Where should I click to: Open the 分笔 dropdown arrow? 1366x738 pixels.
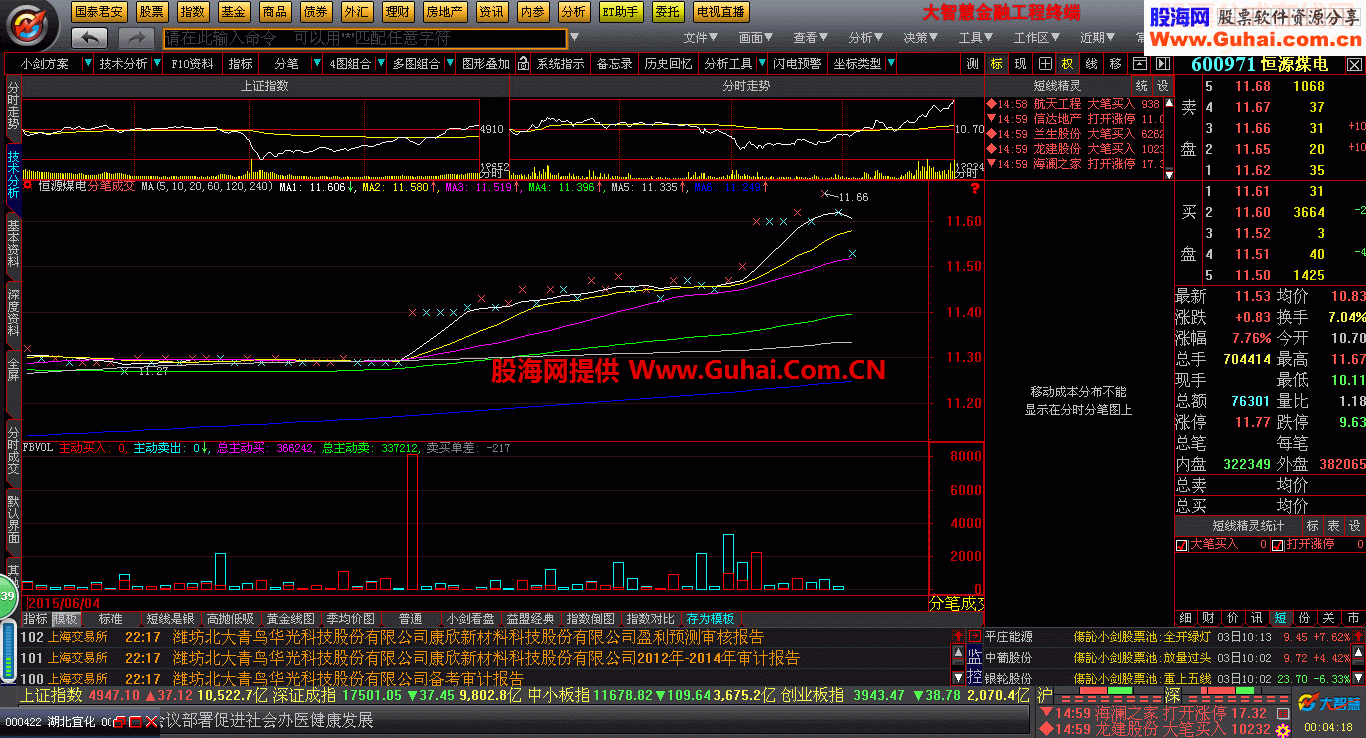tap(318, 63)
